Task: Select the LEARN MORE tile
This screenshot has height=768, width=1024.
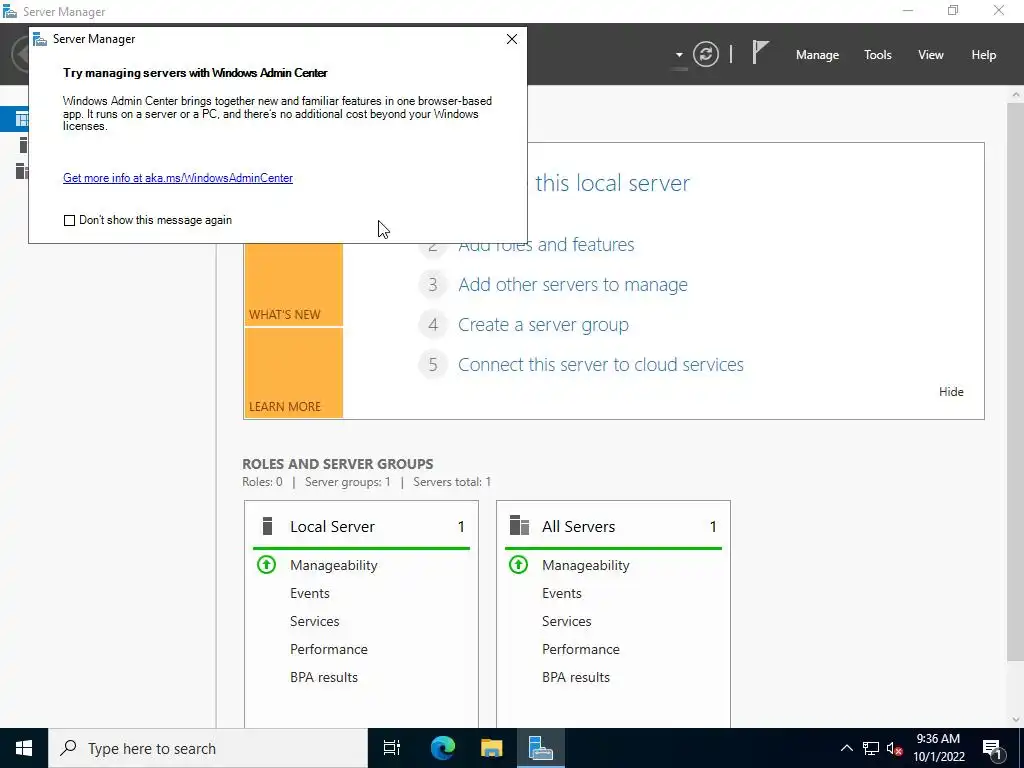Action: pos(293,372)
